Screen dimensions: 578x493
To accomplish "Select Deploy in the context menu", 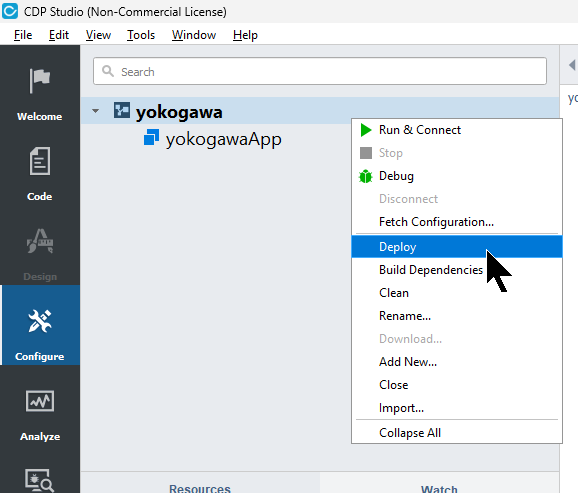I will pos(457,247).
